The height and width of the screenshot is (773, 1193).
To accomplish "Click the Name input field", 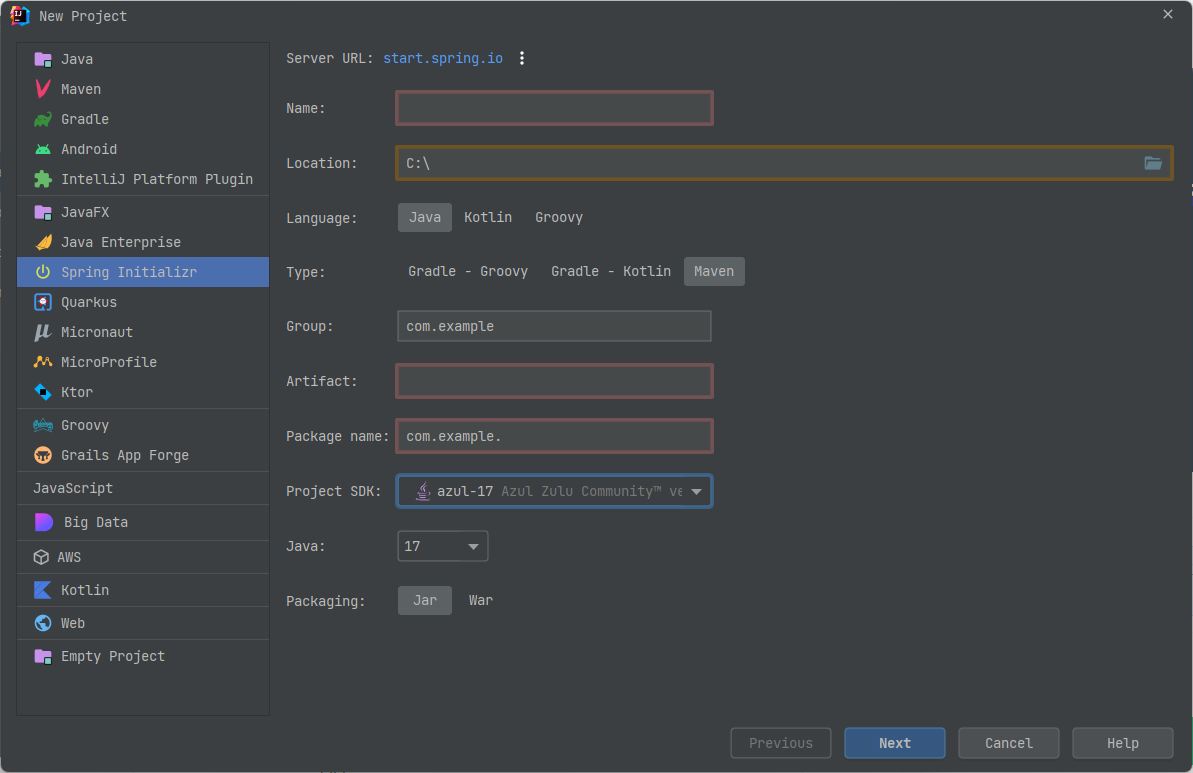I will pyautogui.click(x=555, y=108).
